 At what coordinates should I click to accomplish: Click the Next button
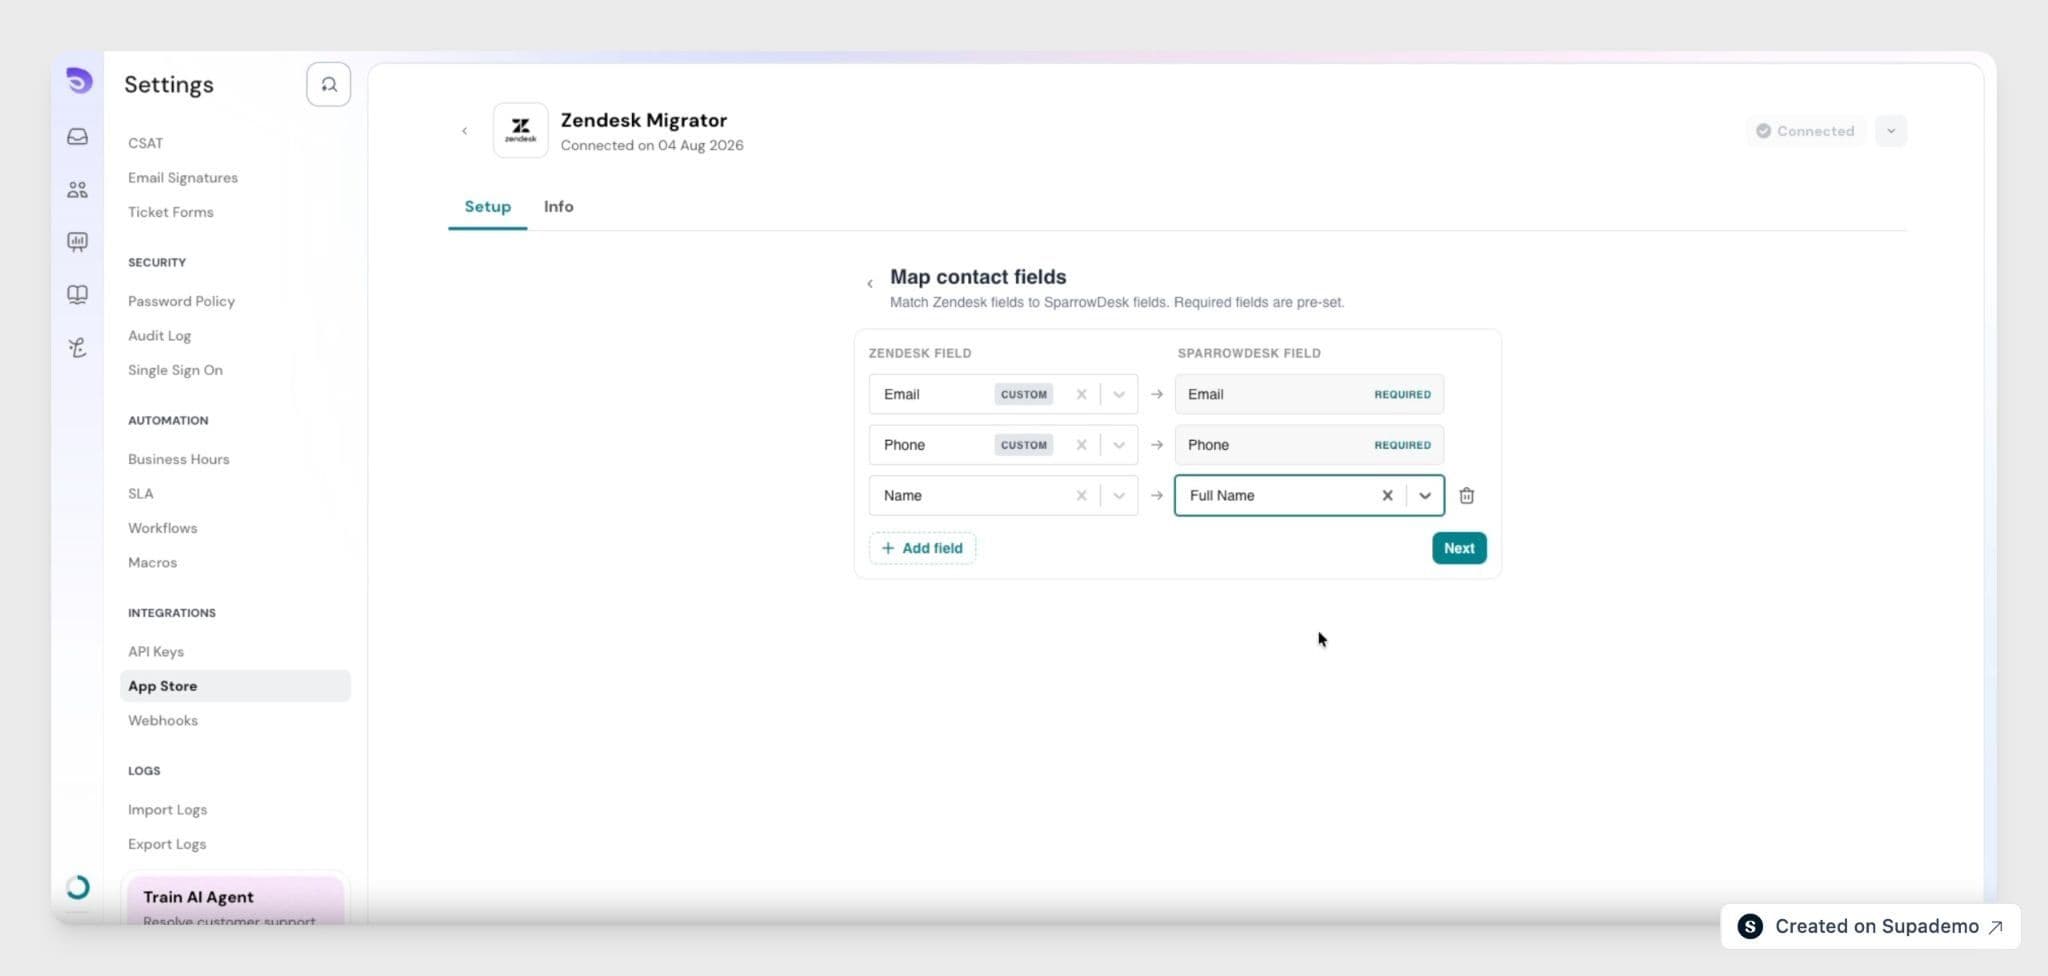1459,548
